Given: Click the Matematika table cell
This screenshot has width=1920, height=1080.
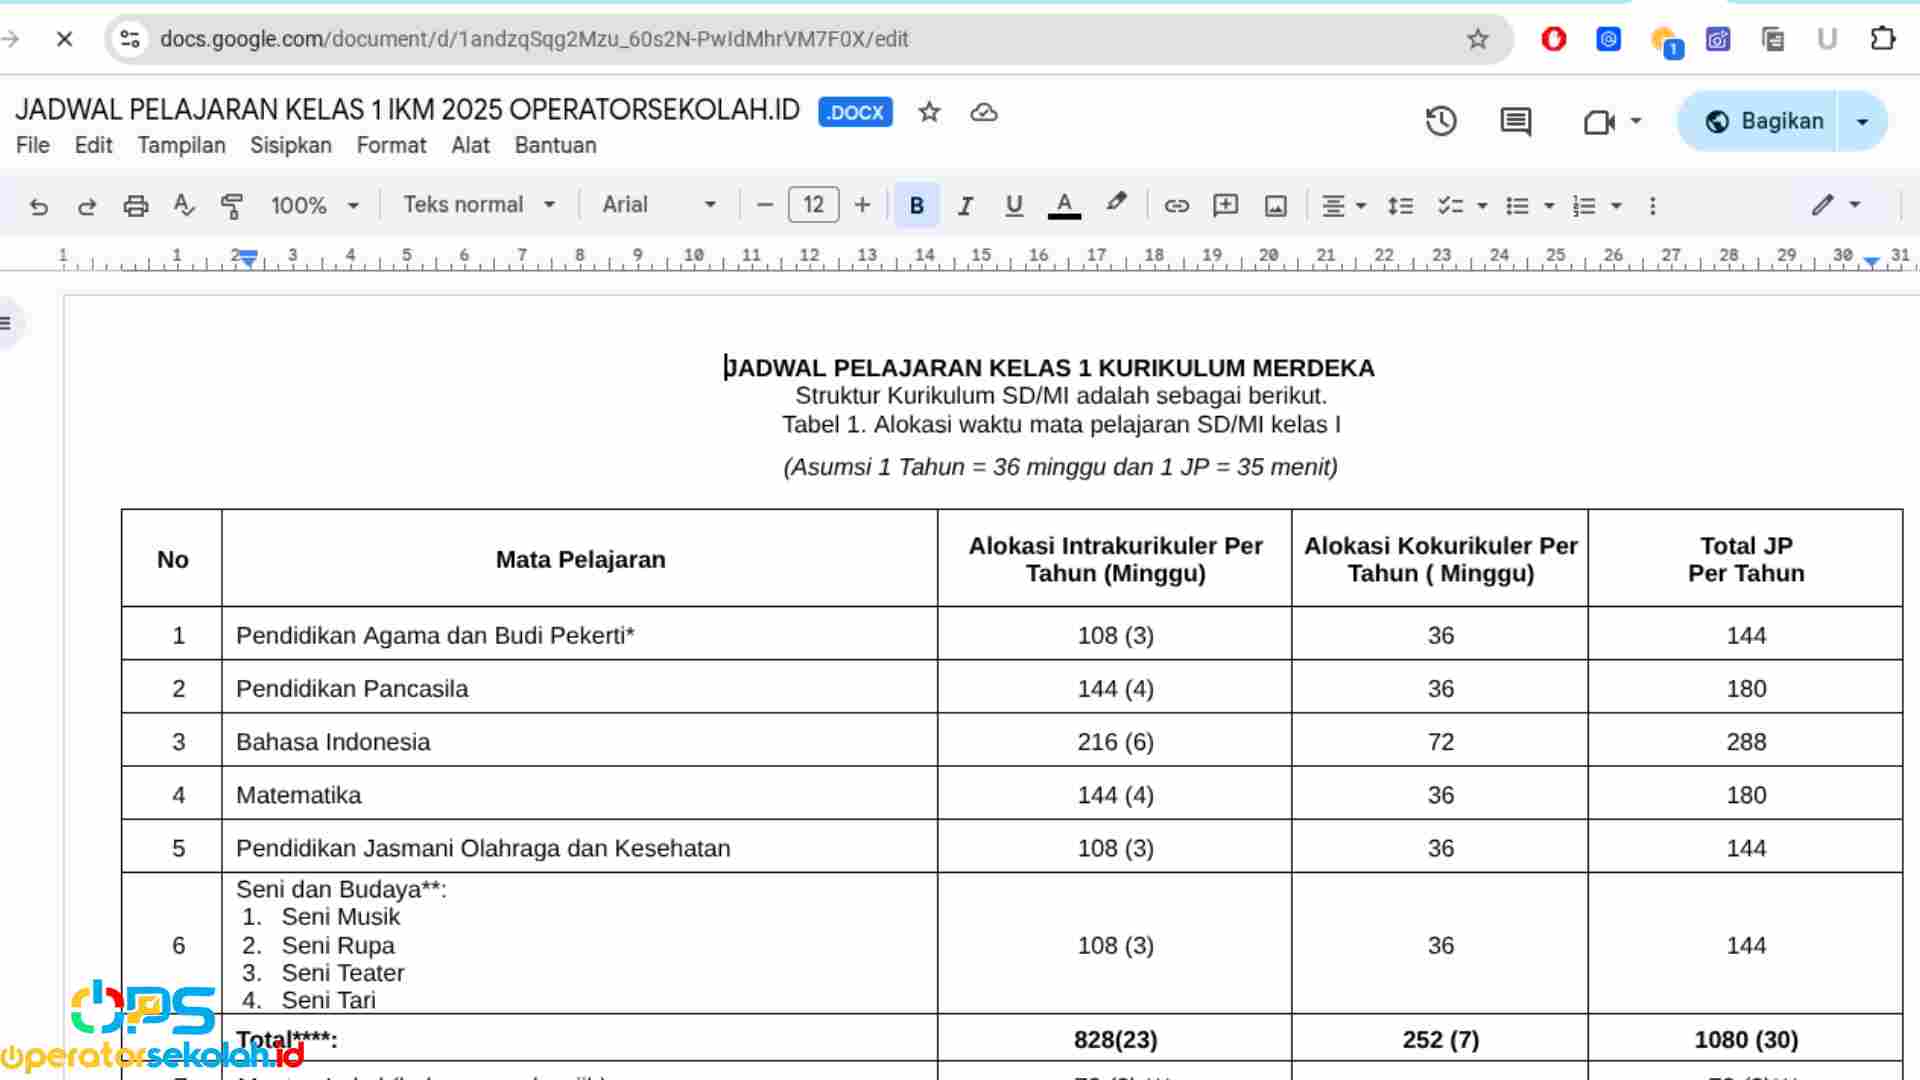Looking at the screenshot, I should pos(580,795).
